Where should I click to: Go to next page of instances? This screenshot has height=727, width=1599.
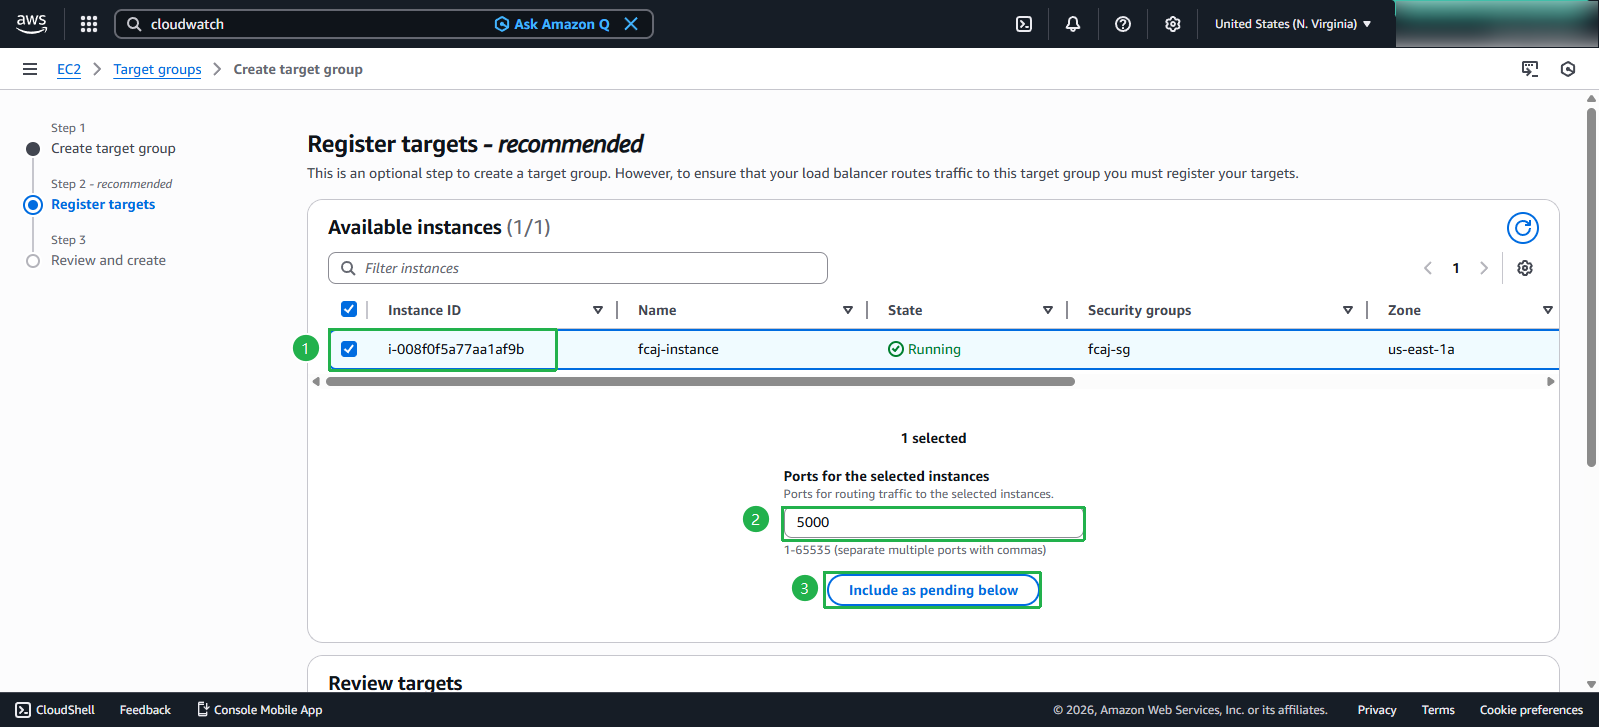[x=1484, y=268]
